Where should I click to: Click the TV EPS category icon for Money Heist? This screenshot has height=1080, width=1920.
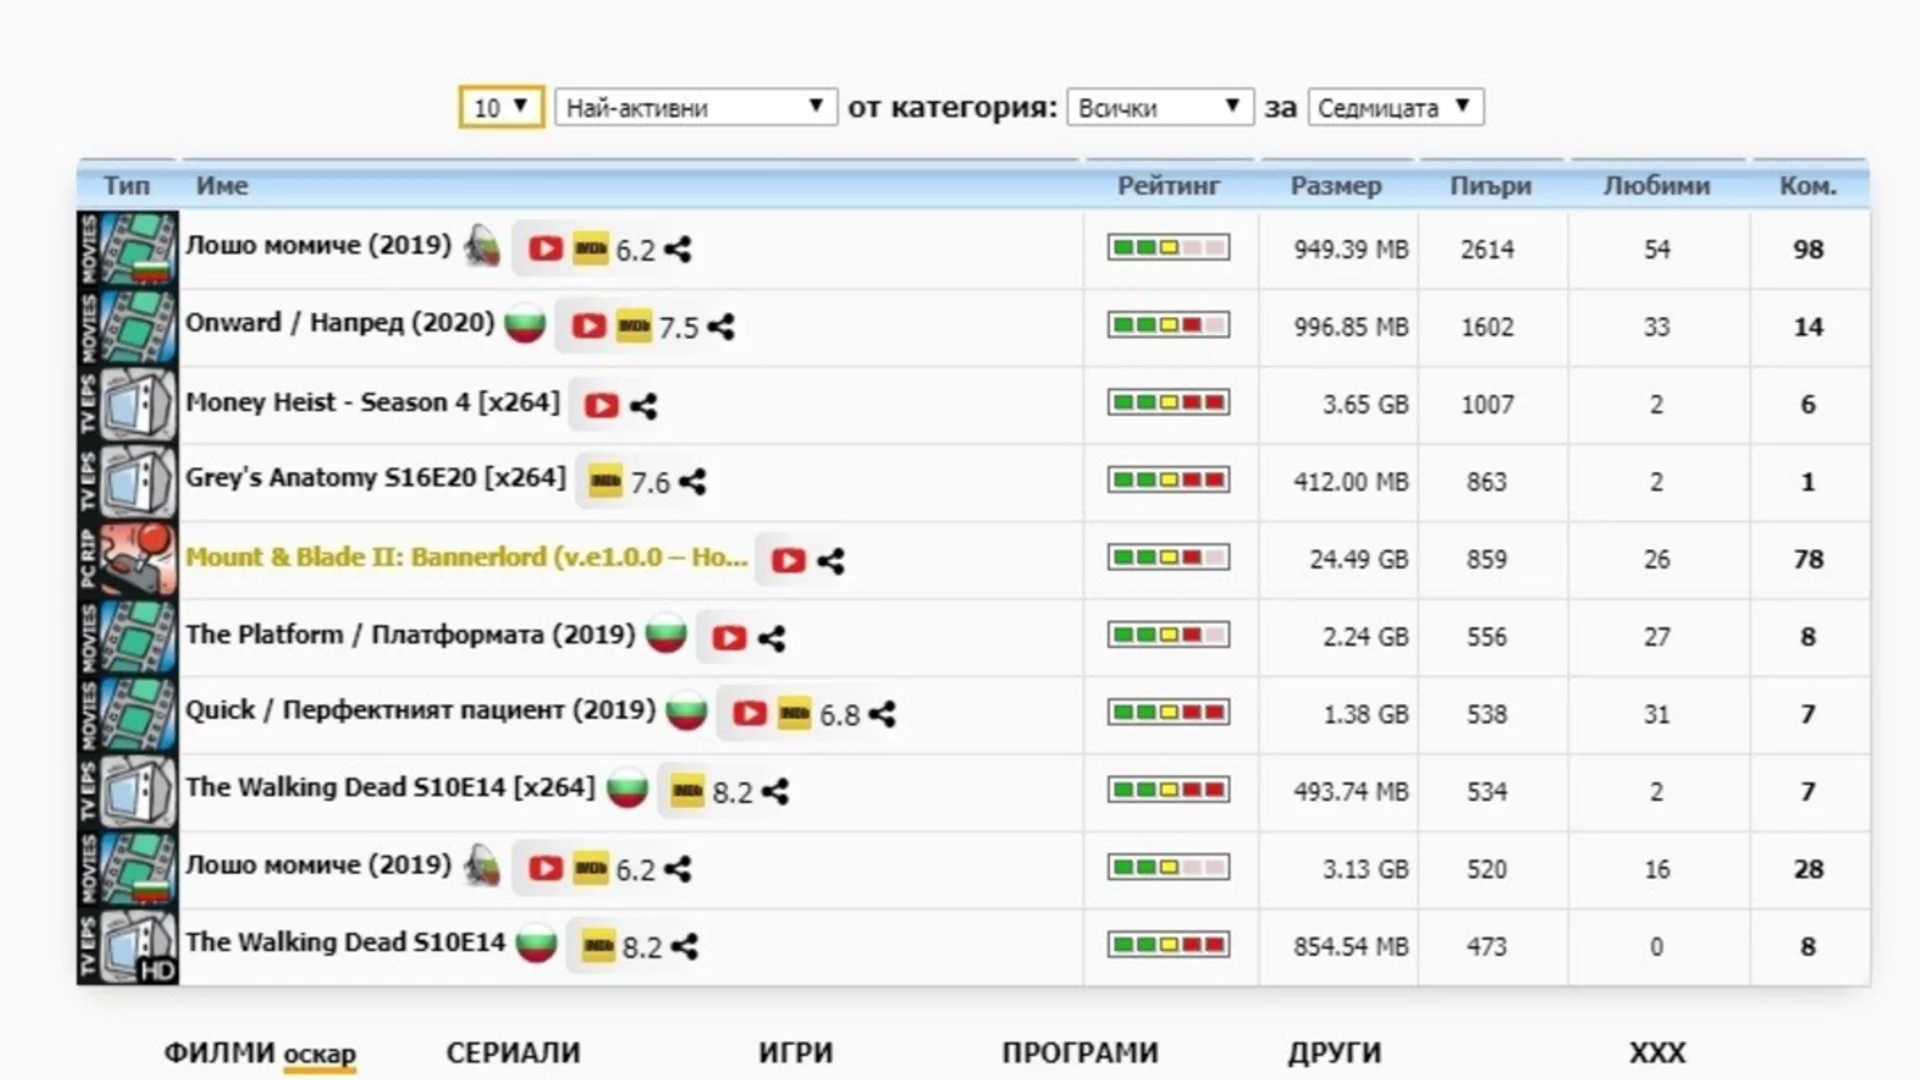point(128,404)
